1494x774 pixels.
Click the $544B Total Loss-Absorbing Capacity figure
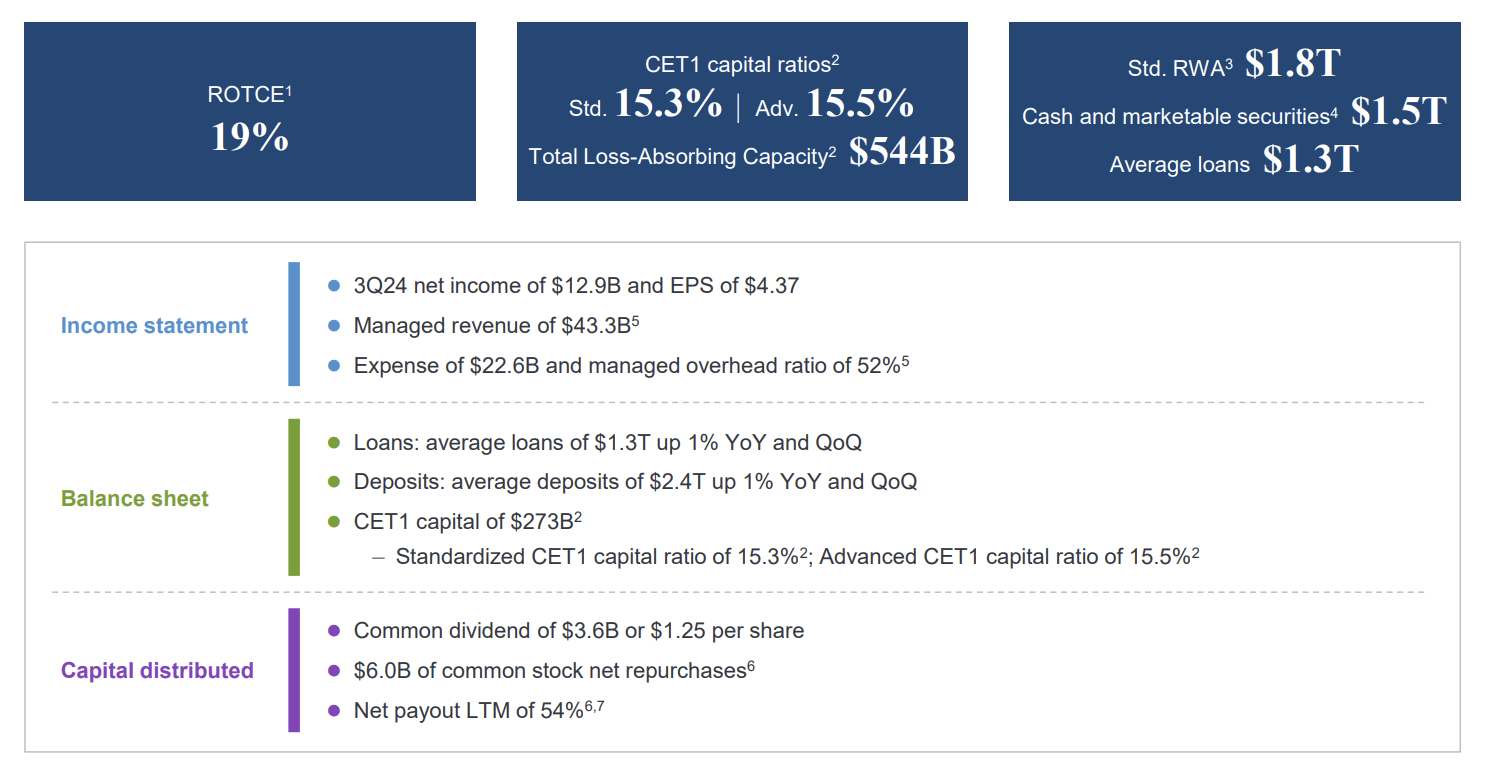pyautogui.click(x=902, y=152)
